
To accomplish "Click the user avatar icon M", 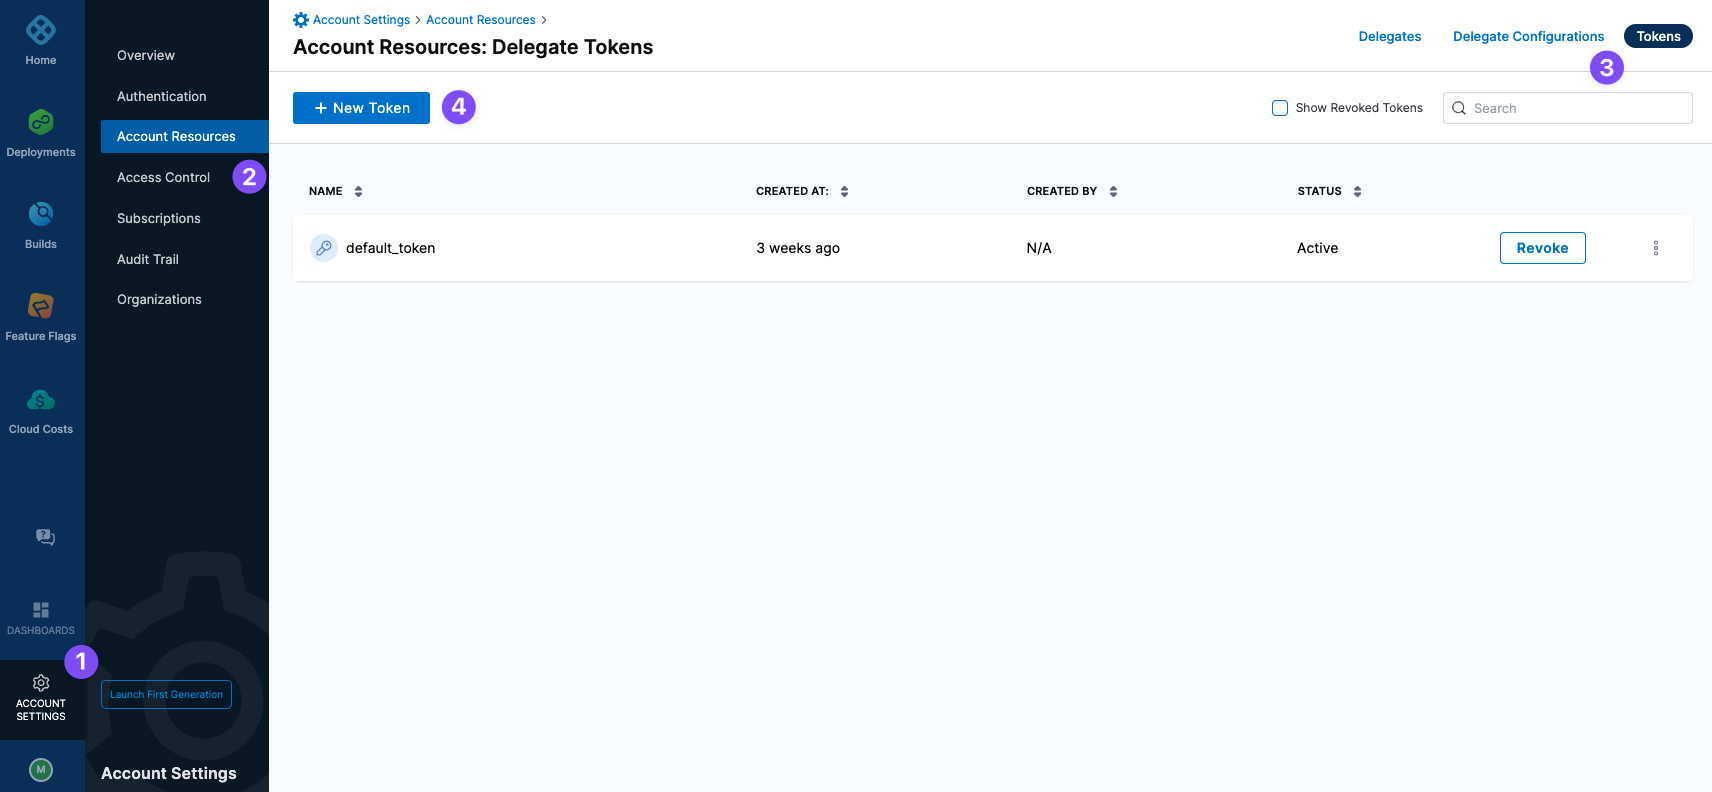I will click(41, 769).
